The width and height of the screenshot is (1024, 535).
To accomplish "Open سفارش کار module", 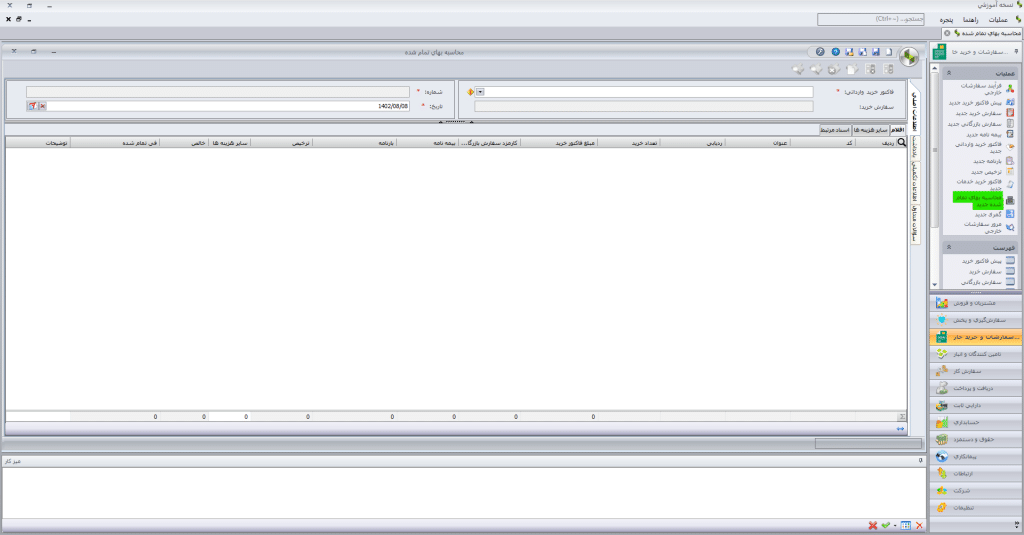I will tap(976, 371).
